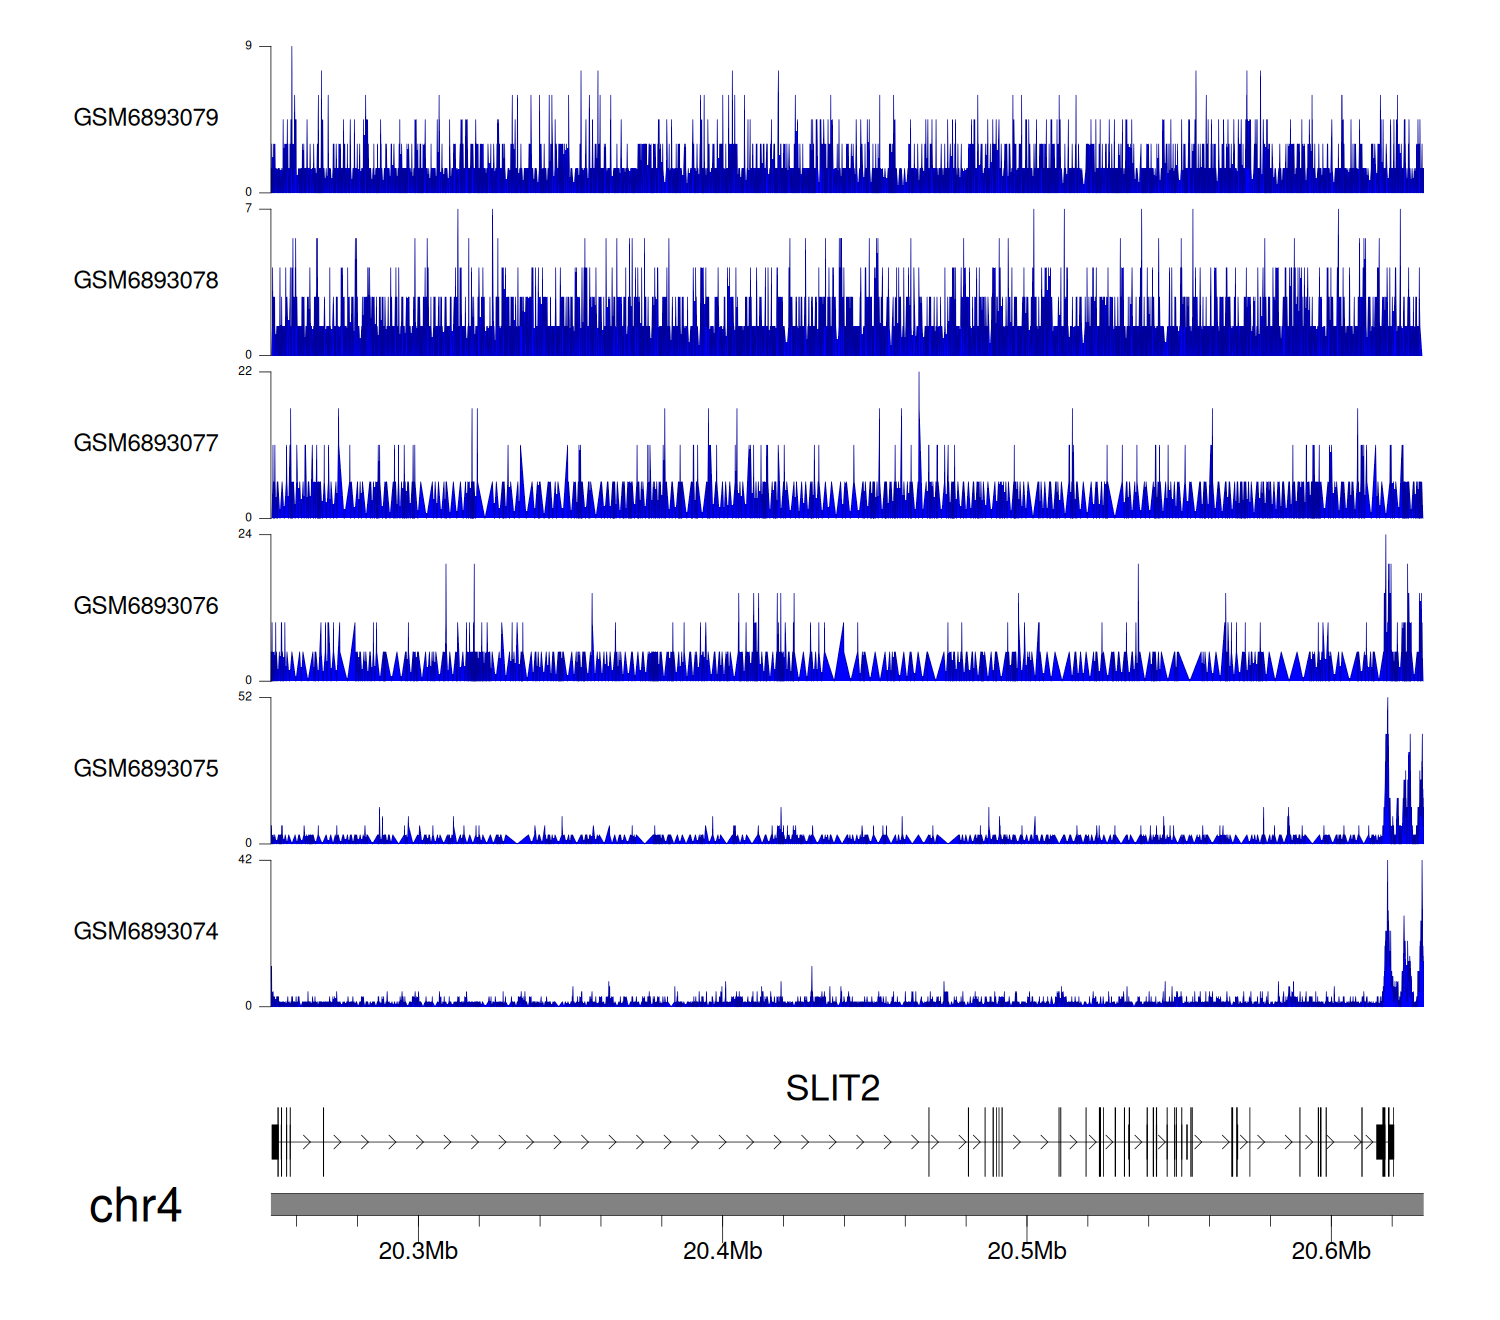Select the 20.4Mb axis position label
Image resolution: width=1500 pixels, height=1320 pixels.
click(x=722, y=1251)
